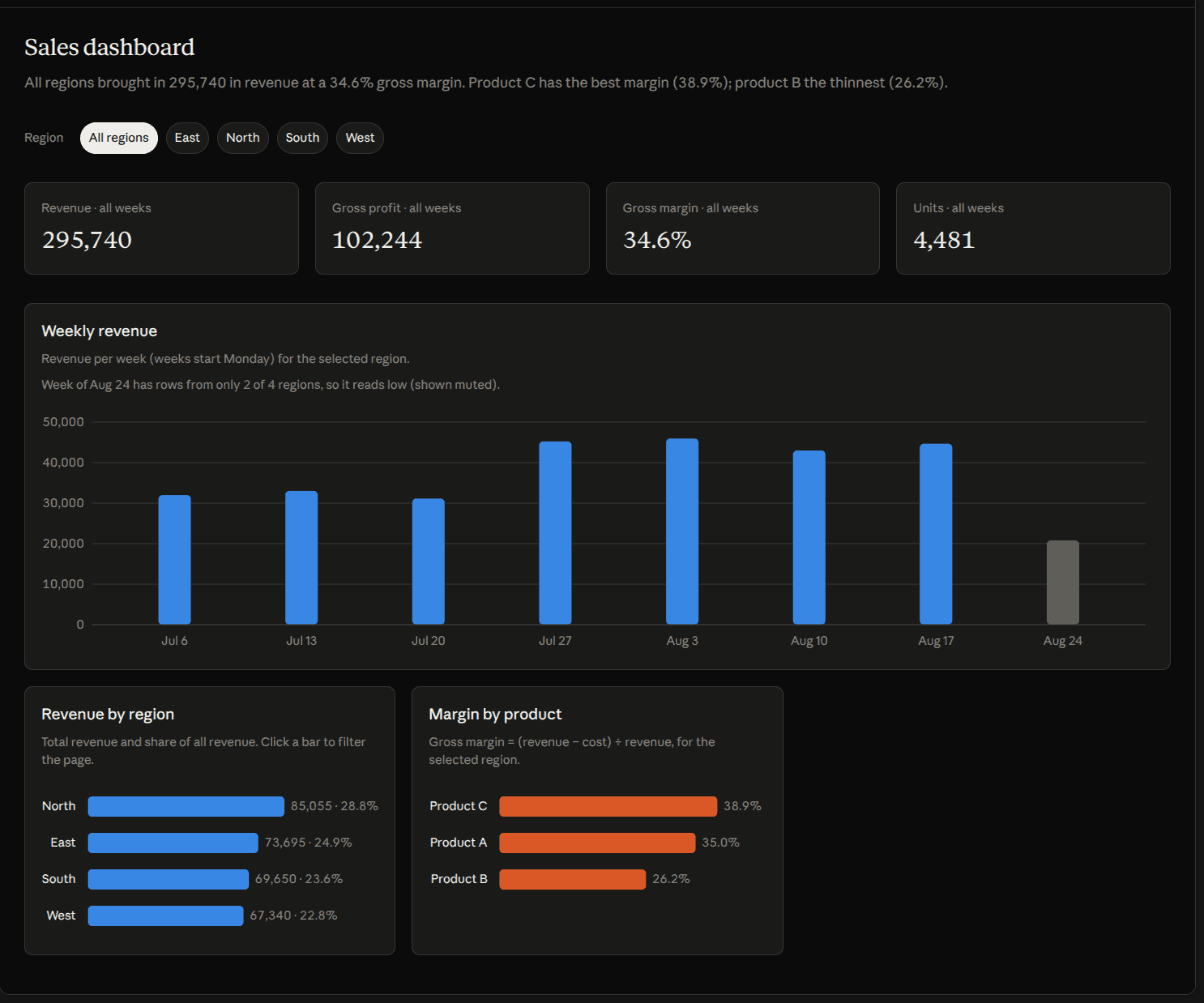1204x1003 pixels.
Task: Click the 20,000 y-axis label
Action: 63,544
